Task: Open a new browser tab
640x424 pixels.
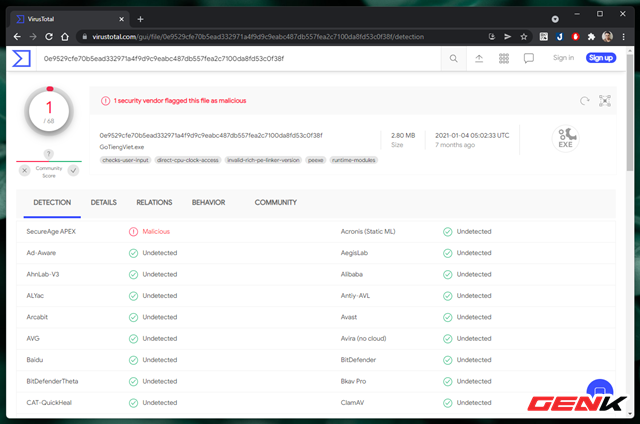Action: [x=140, y=19]
